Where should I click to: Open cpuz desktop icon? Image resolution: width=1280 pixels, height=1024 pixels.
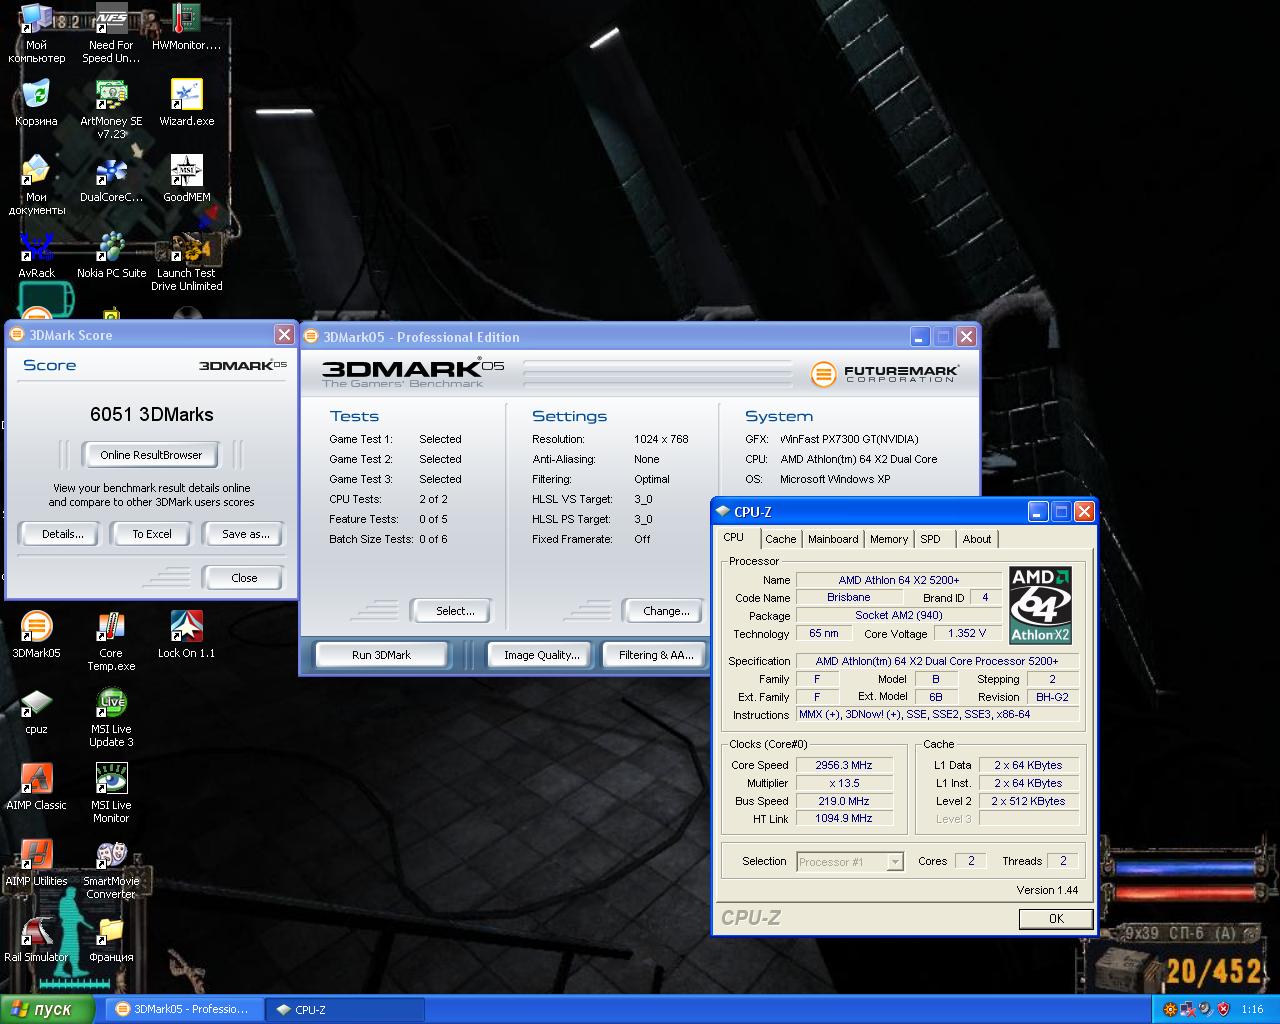pos(36,711)
